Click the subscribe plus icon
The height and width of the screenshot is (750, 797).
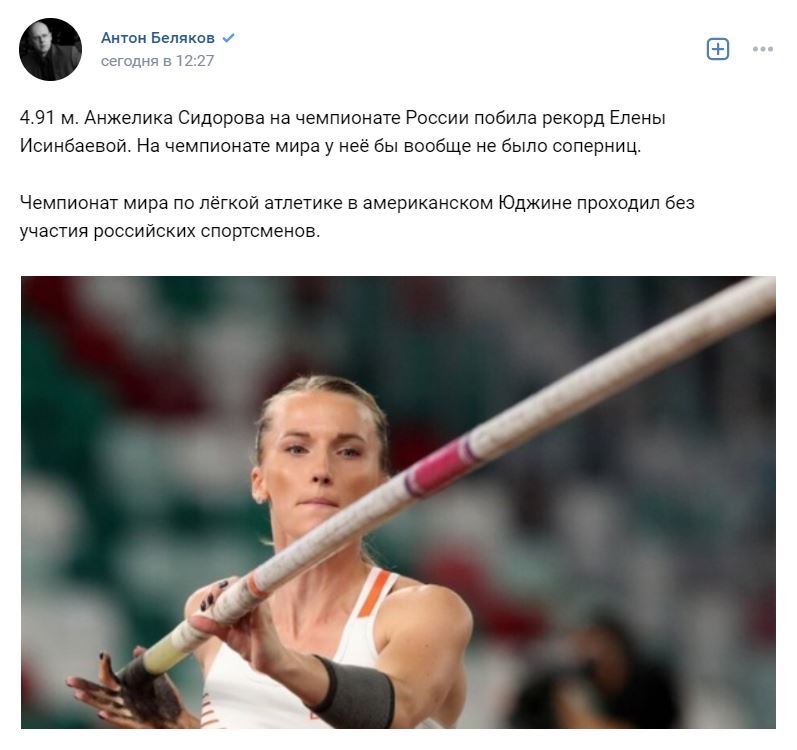tap(718, 49)
